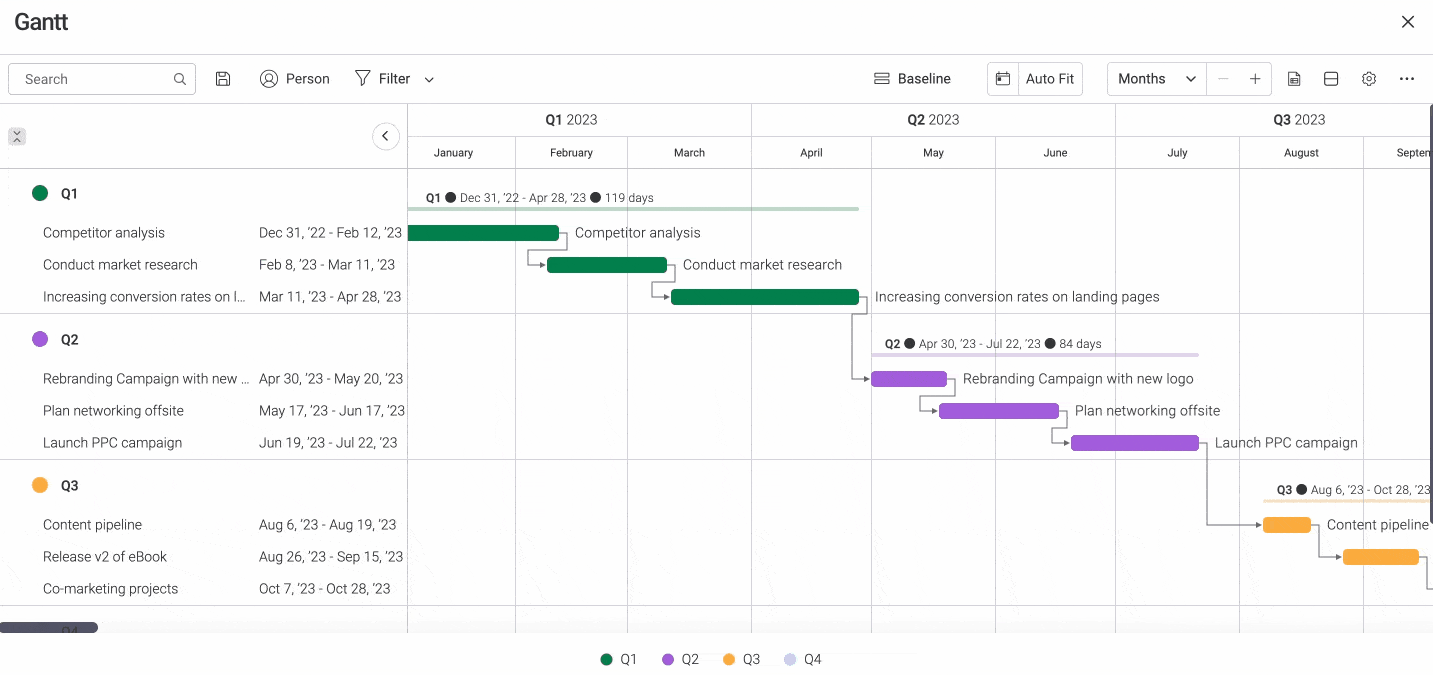Open the Months zoom level dropdown

(x=1156, y=78)
